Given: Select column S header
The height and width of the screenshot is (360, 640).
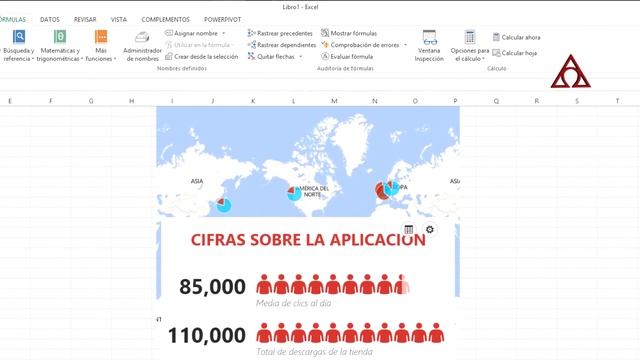Looking at the screenshot, I should [x=577, y=101].
